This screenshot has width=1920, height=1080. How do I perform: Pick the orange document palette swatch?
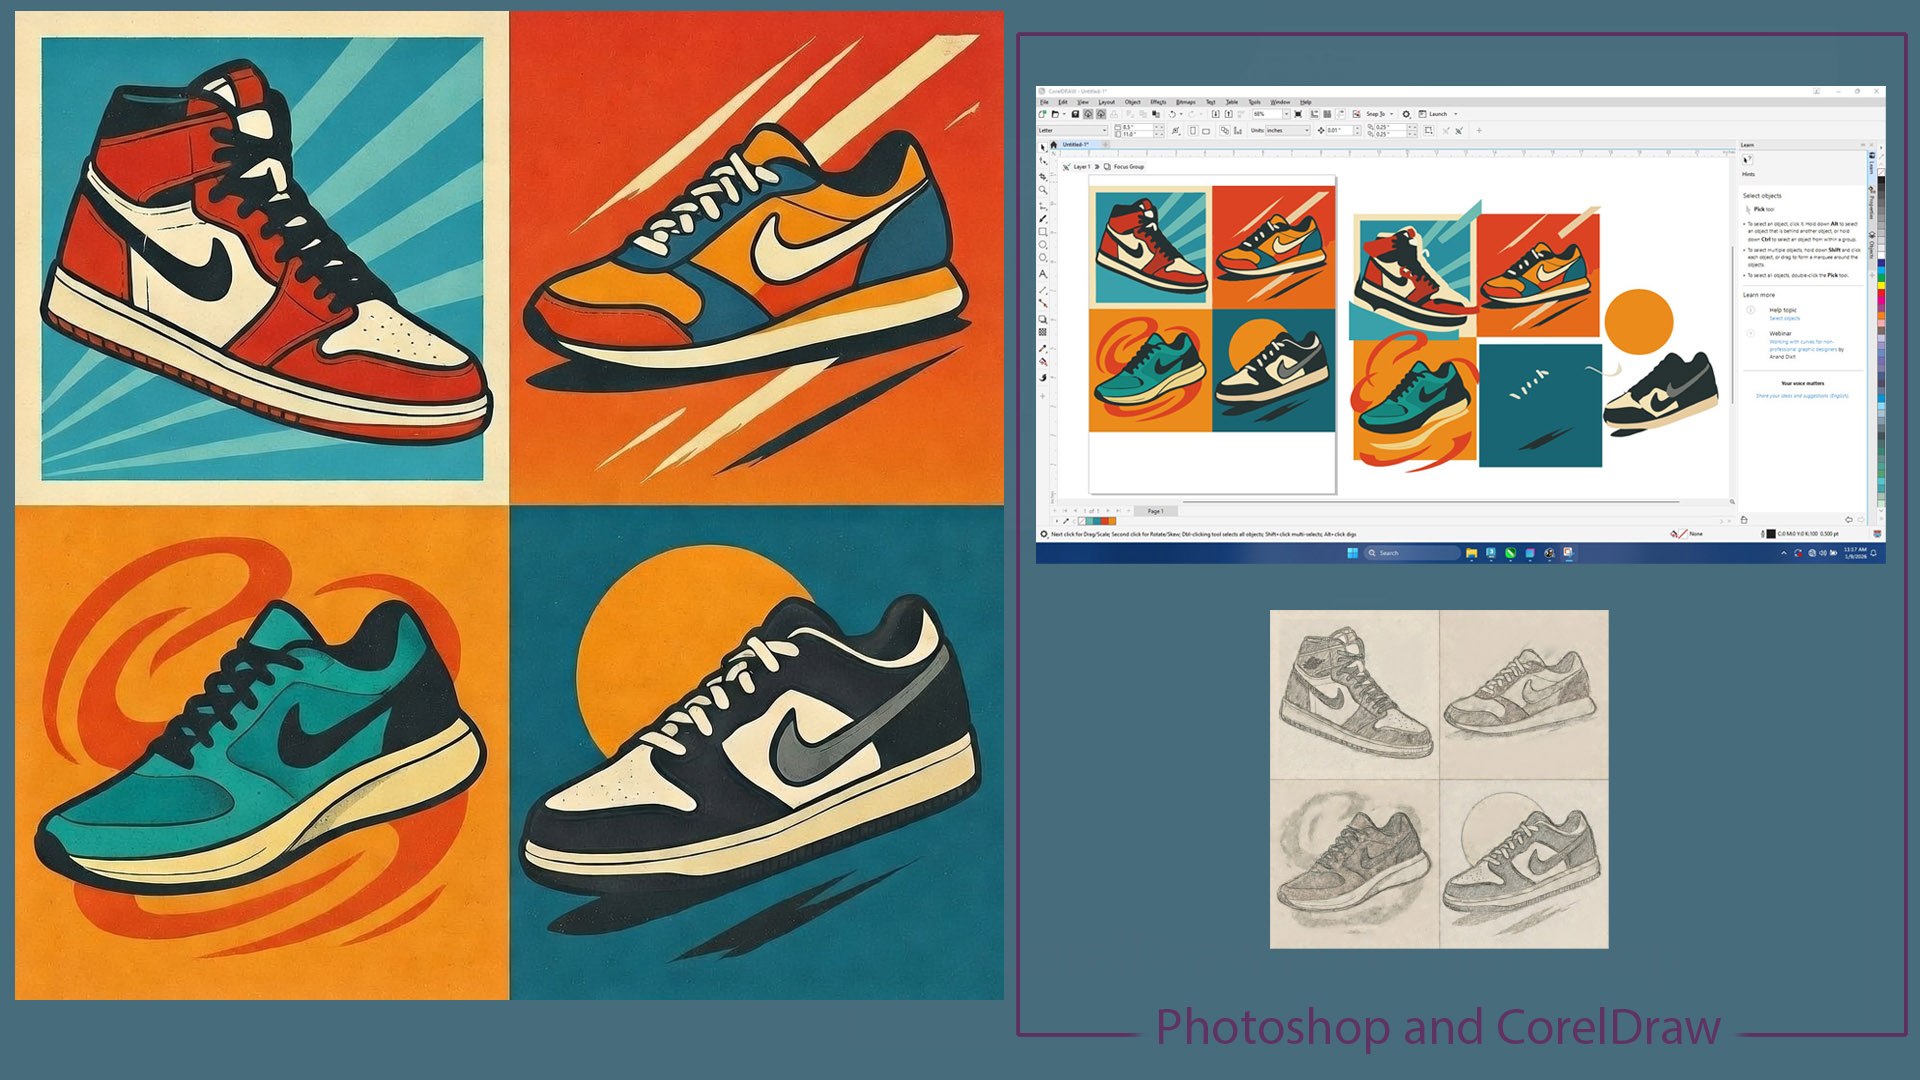click(x=1112, y=521)
